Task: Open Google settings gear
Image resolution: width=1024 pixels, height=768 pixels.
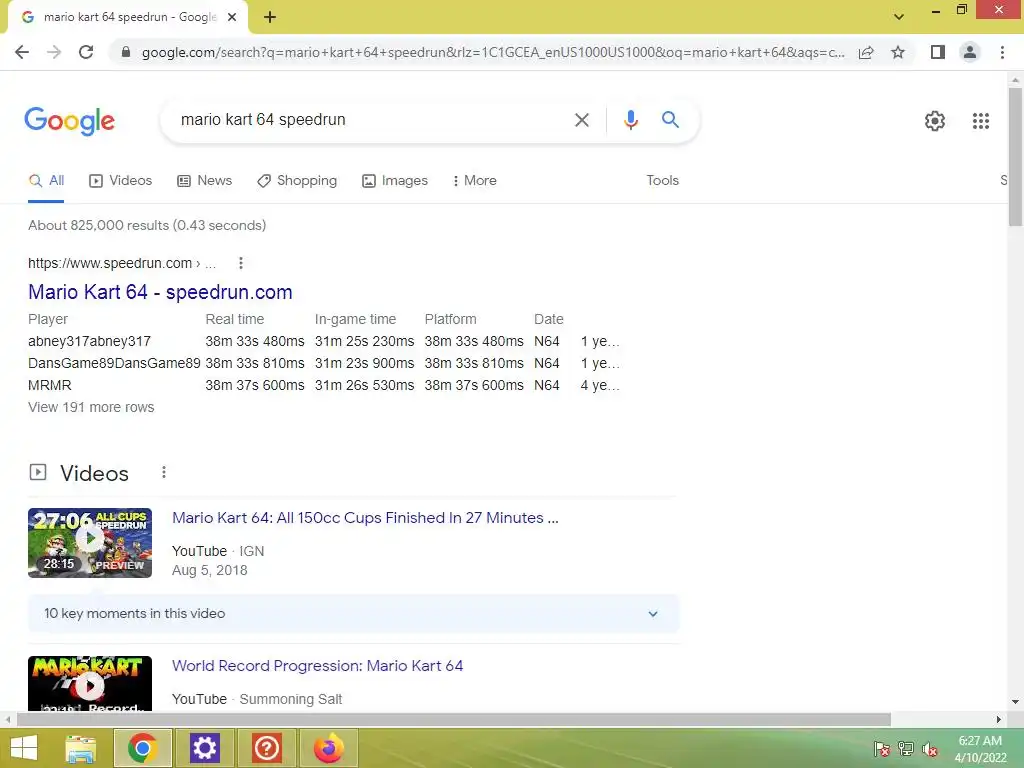Action: pyautogui.click(x=935, y=121)
